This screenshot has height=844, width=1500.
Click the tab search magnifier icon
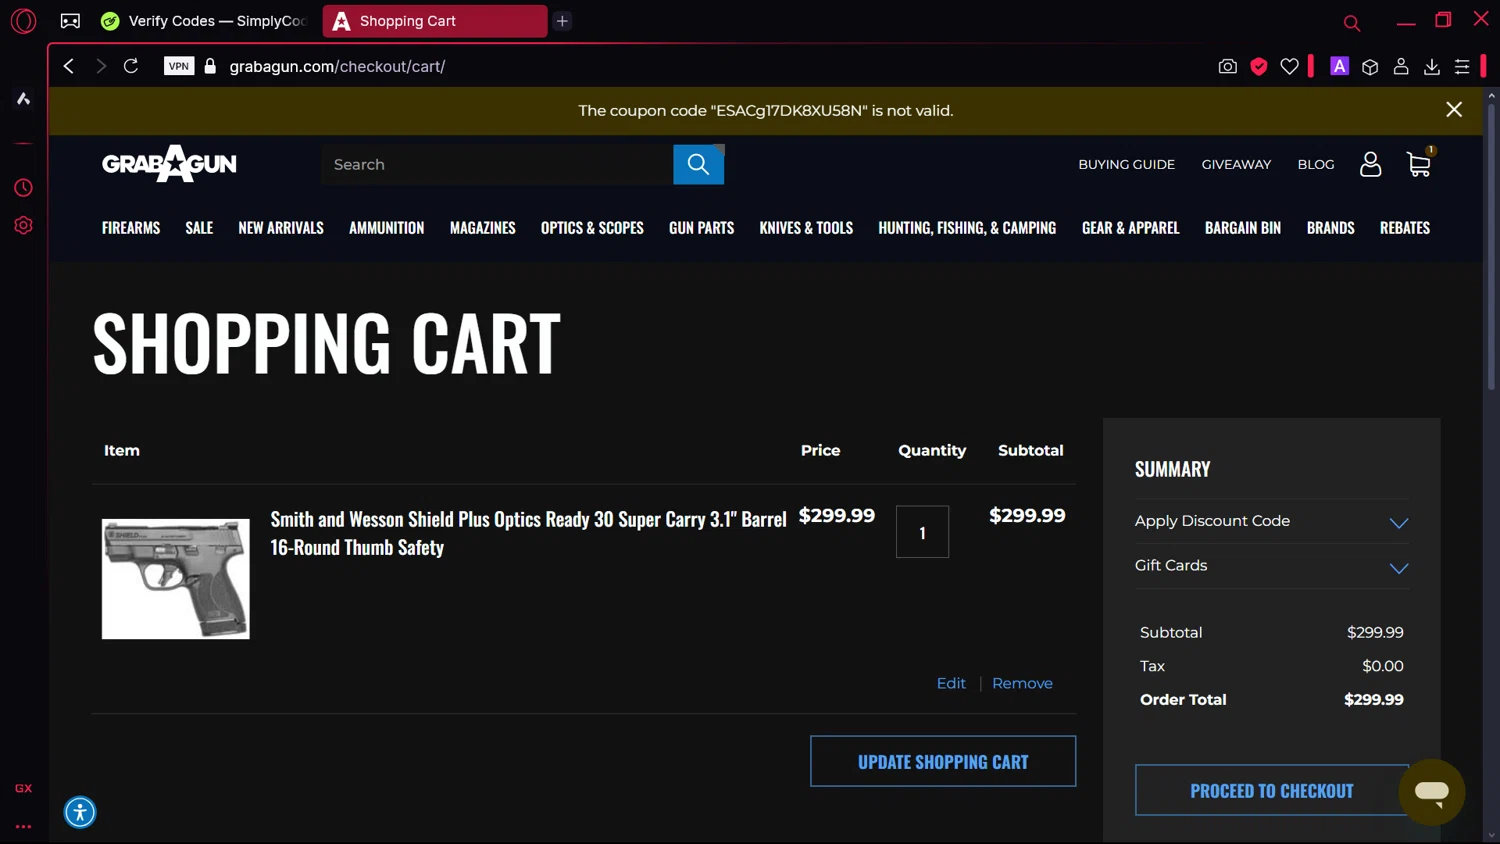1352,22
